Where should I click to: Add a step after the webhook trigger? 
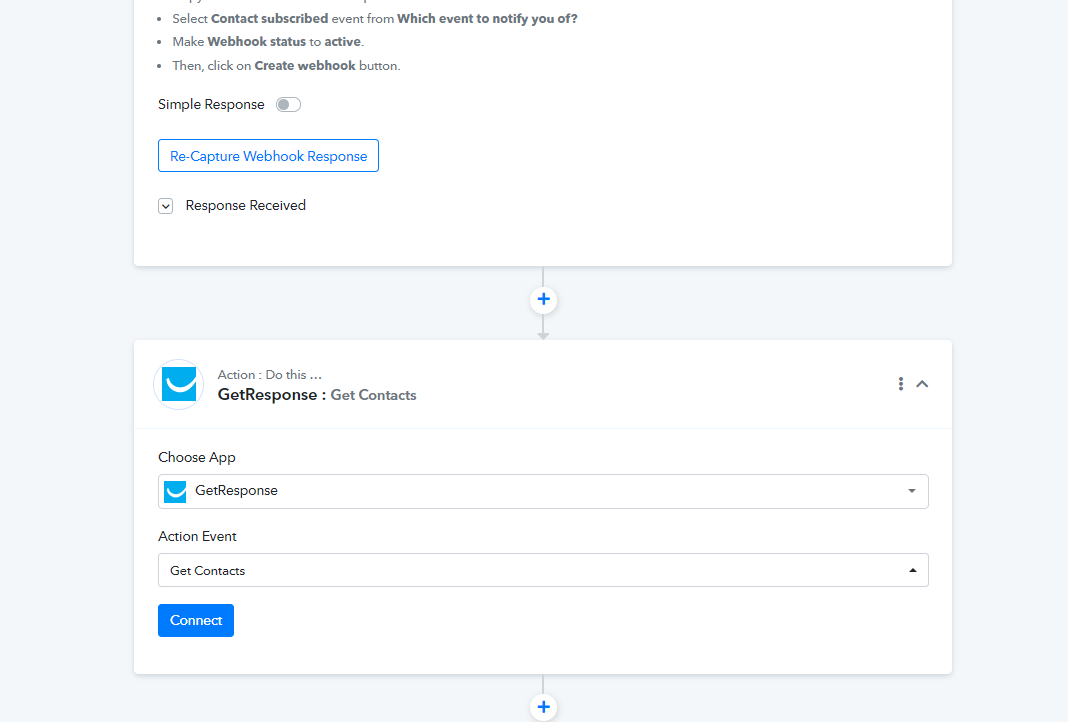544,300
